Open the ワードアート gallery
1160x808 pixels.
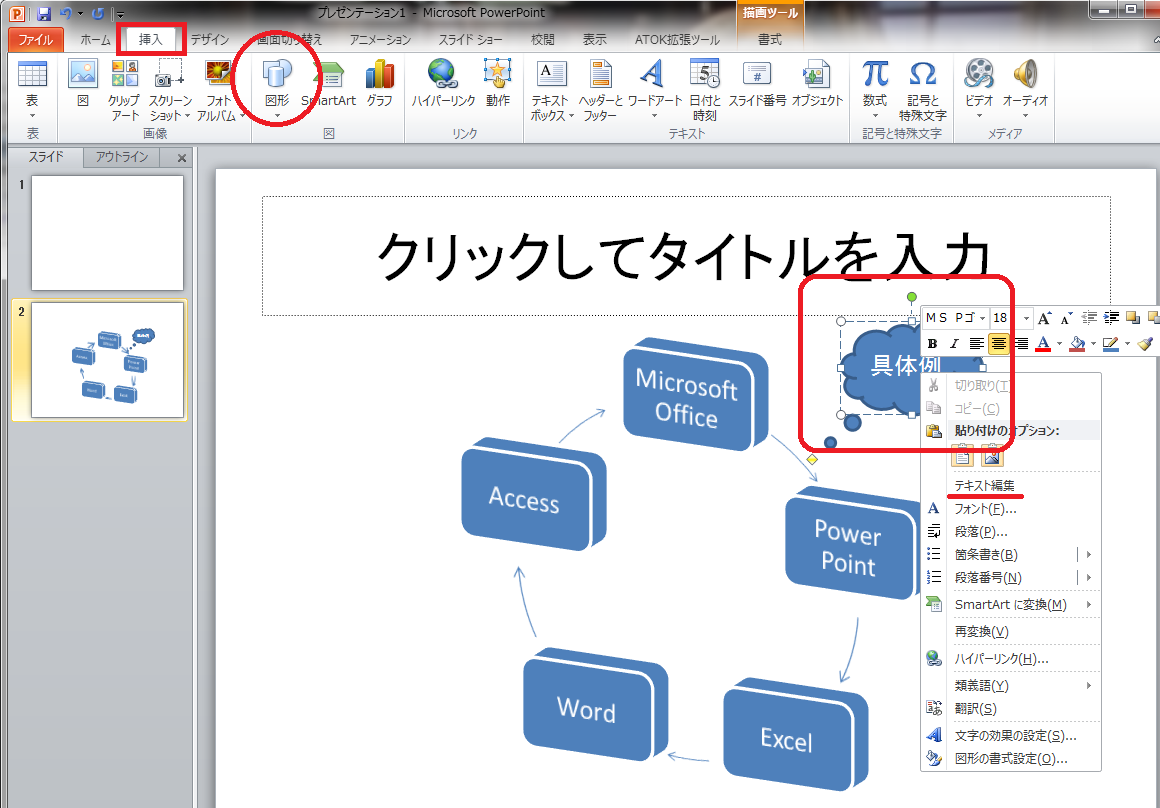coord(655,88)
